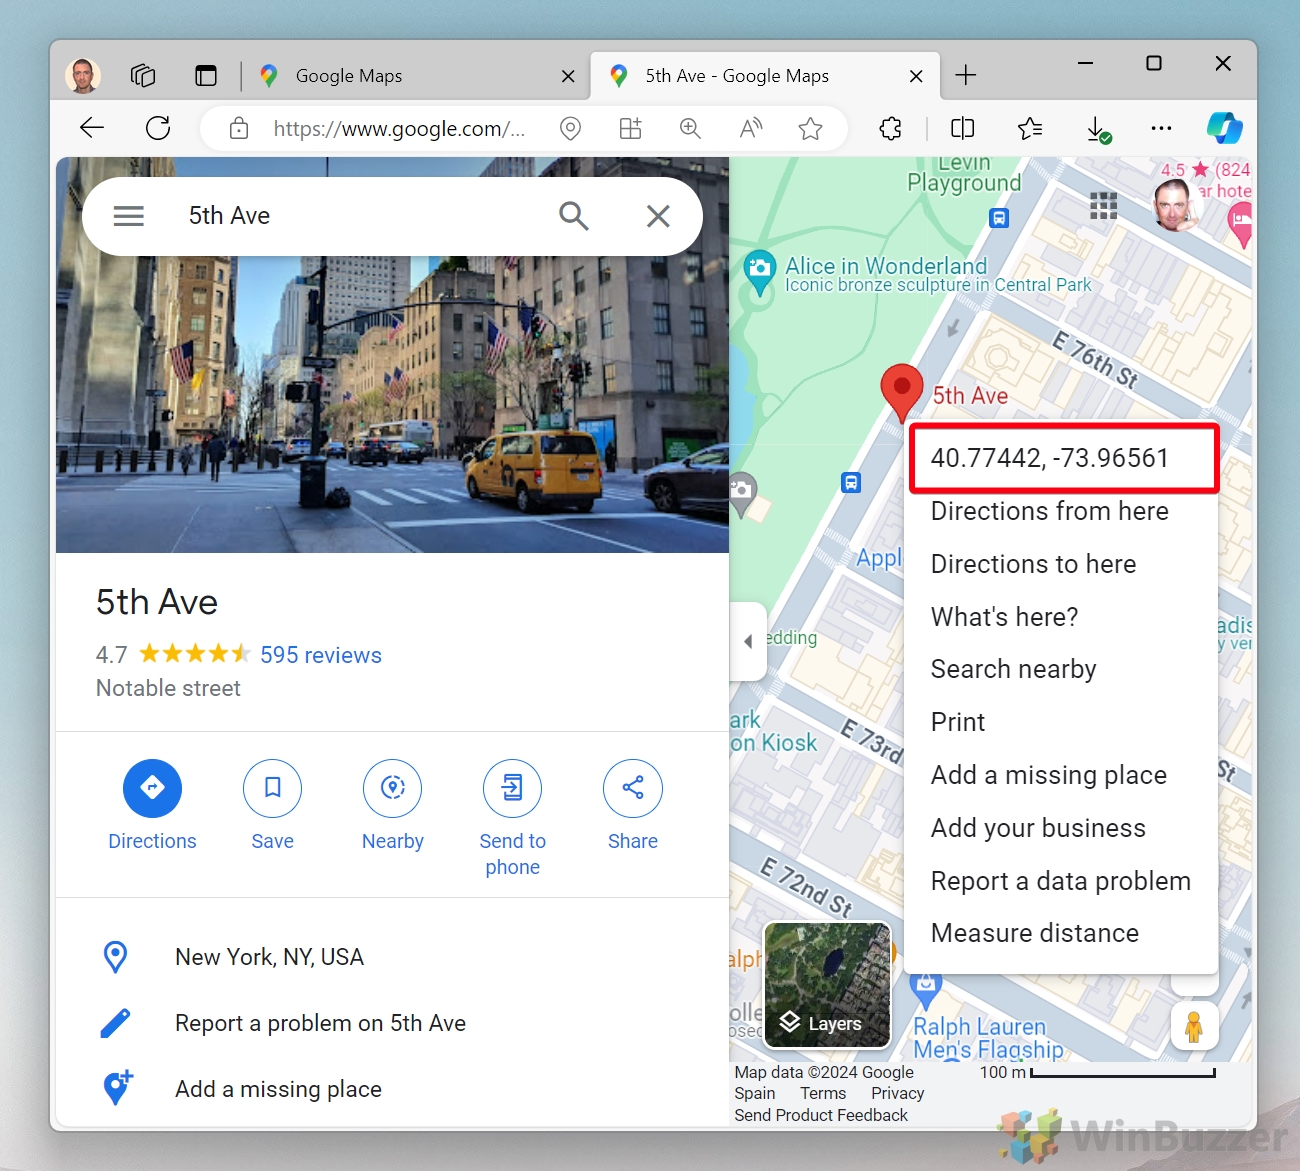1300x1171 pixels.
Task: Start Read aloud from address bar
Action: click(x=750, y=128)
